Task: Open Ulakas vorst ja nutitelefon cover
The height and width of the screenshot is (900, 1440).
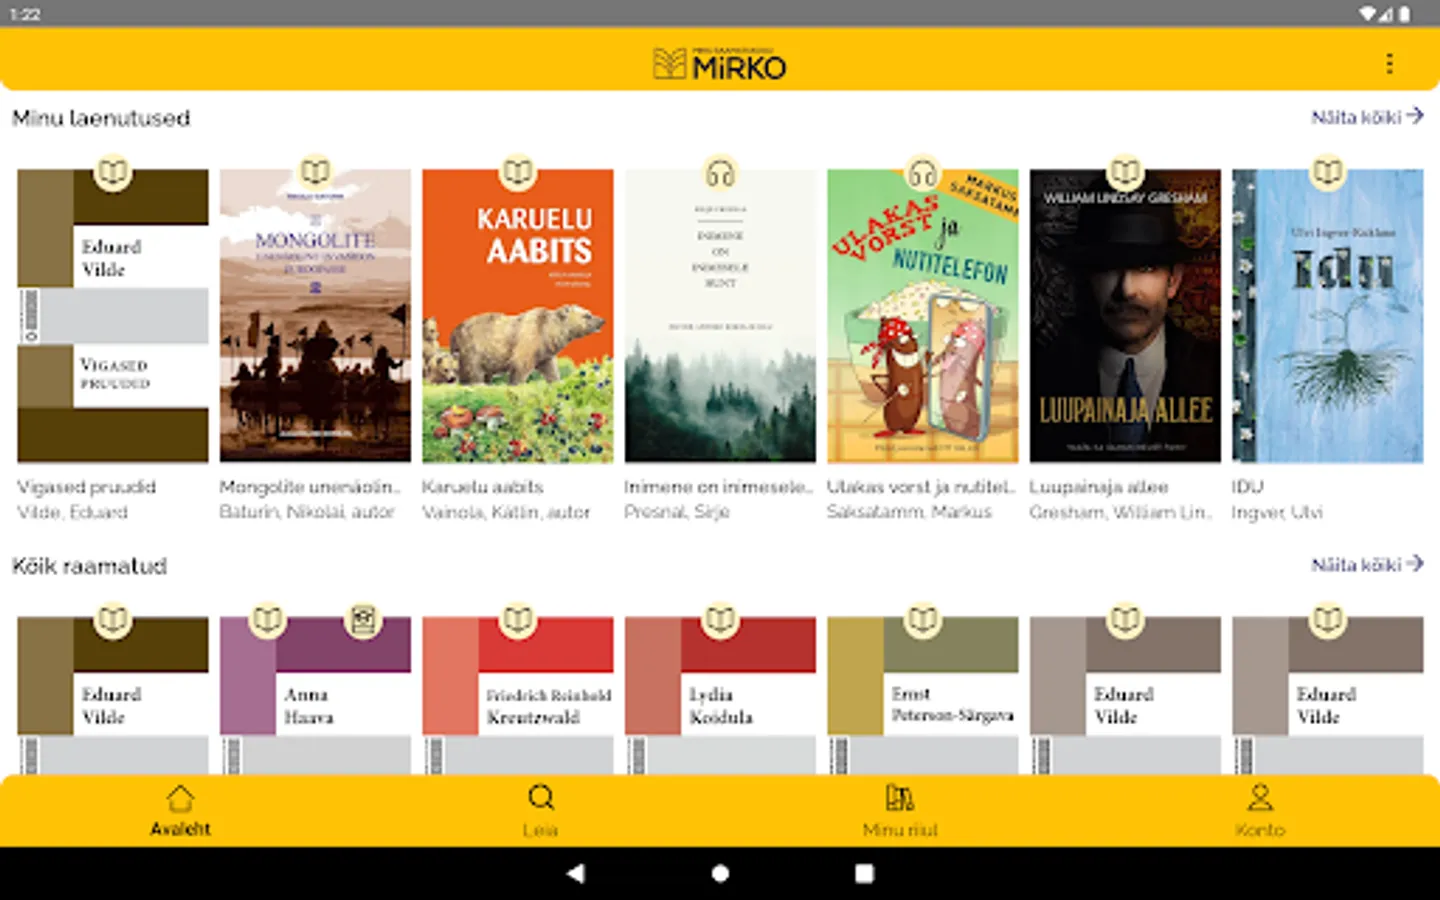Action: pos(923,316)
